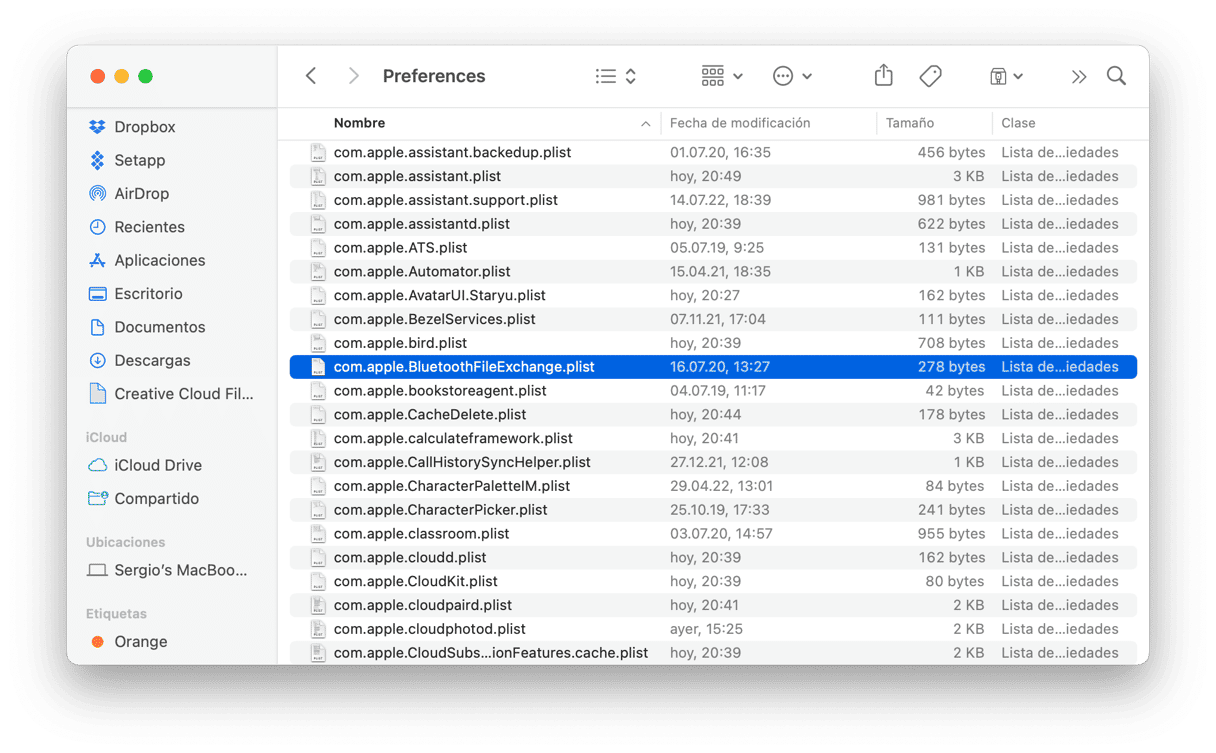
Task: Open AirDrop in the sidebar
Action: point(141,194)
